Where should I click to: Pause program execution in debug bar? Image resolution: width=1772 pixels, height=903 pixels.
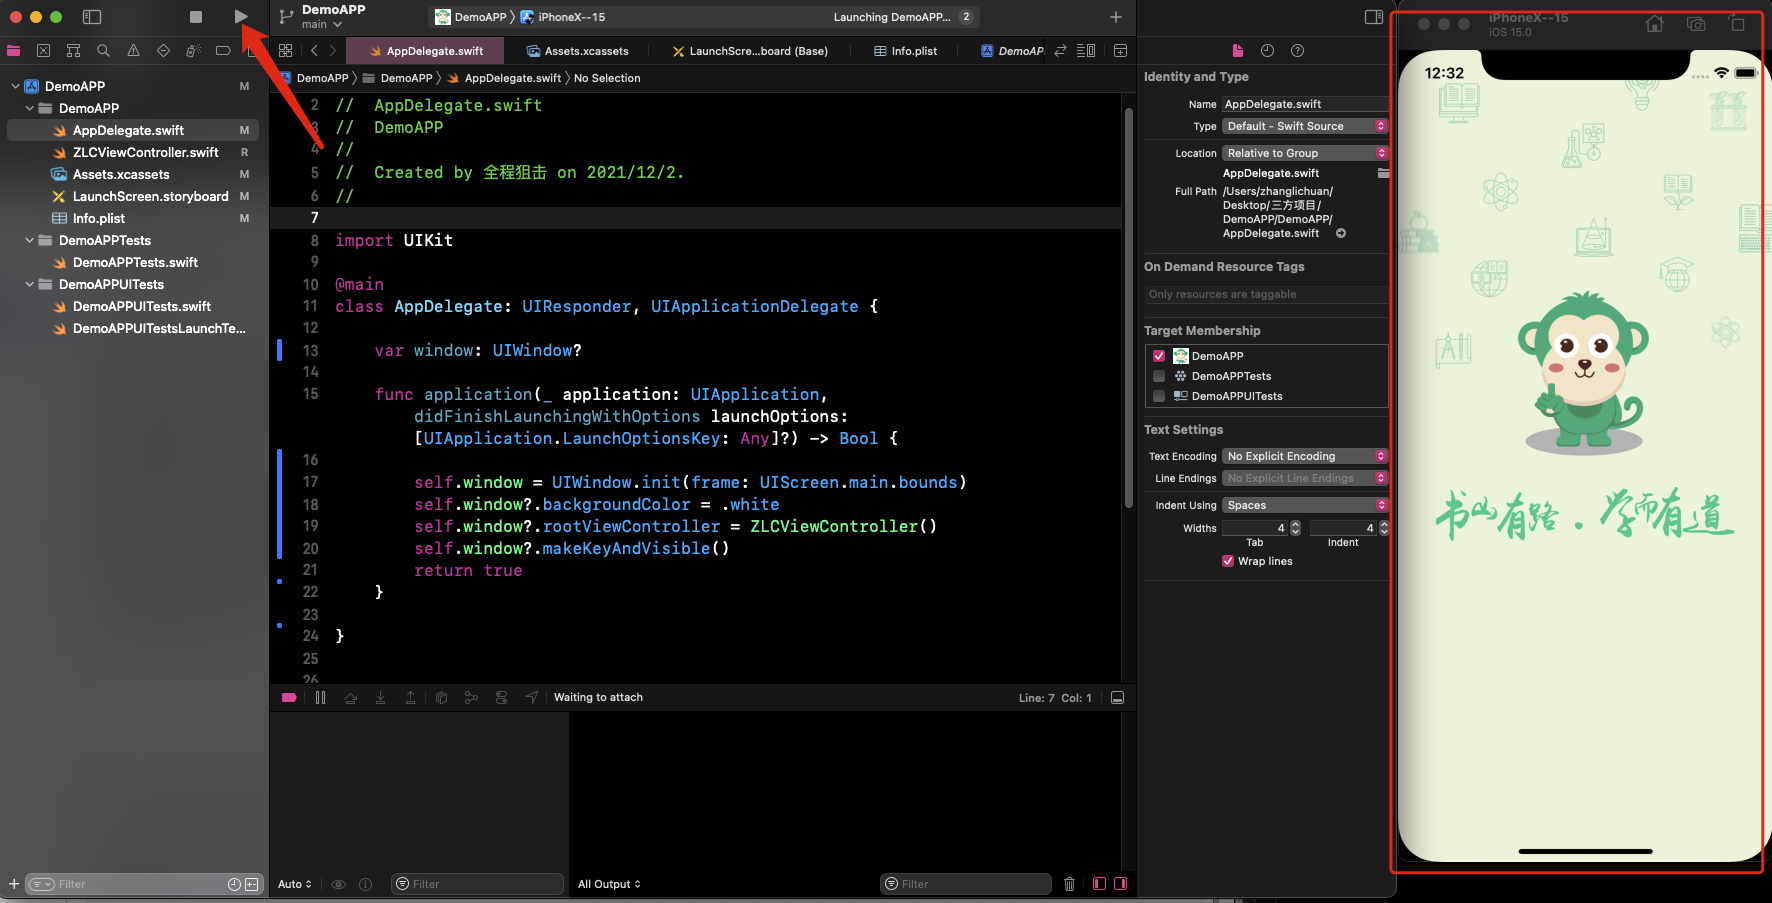320,698
